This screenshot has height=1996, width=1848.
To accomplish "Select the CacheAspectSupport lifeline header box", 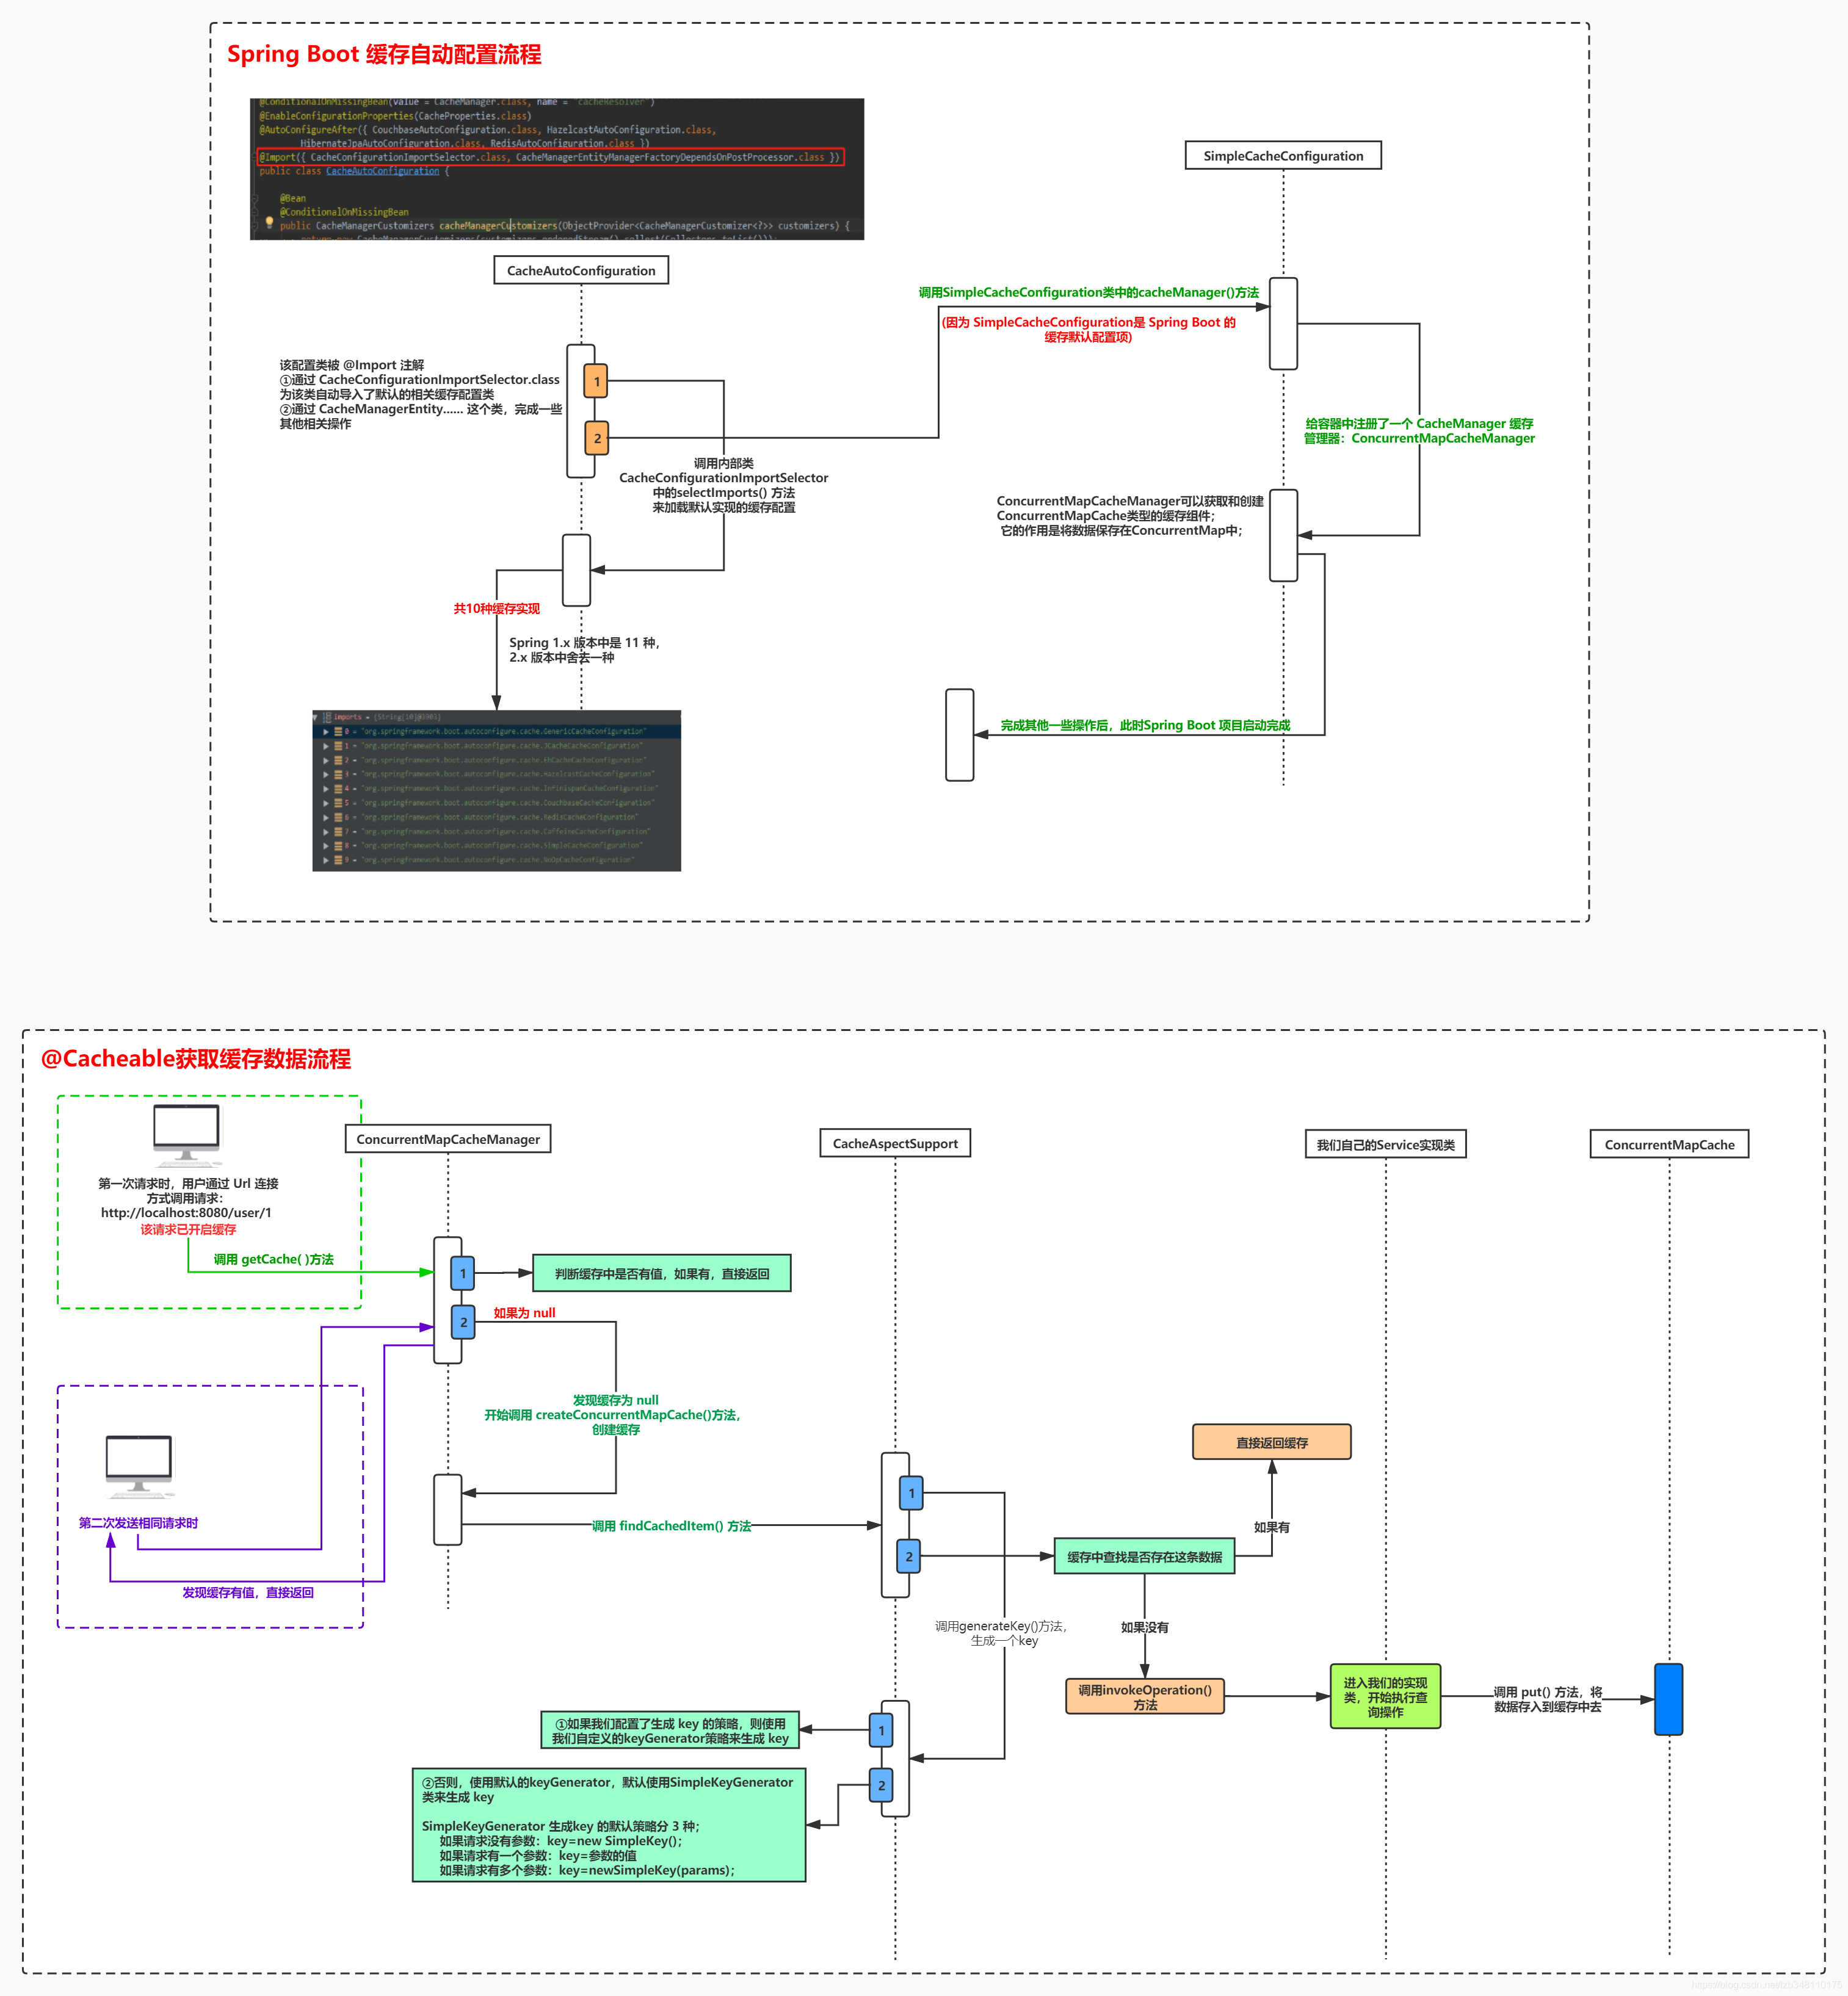I will 895,1143.
